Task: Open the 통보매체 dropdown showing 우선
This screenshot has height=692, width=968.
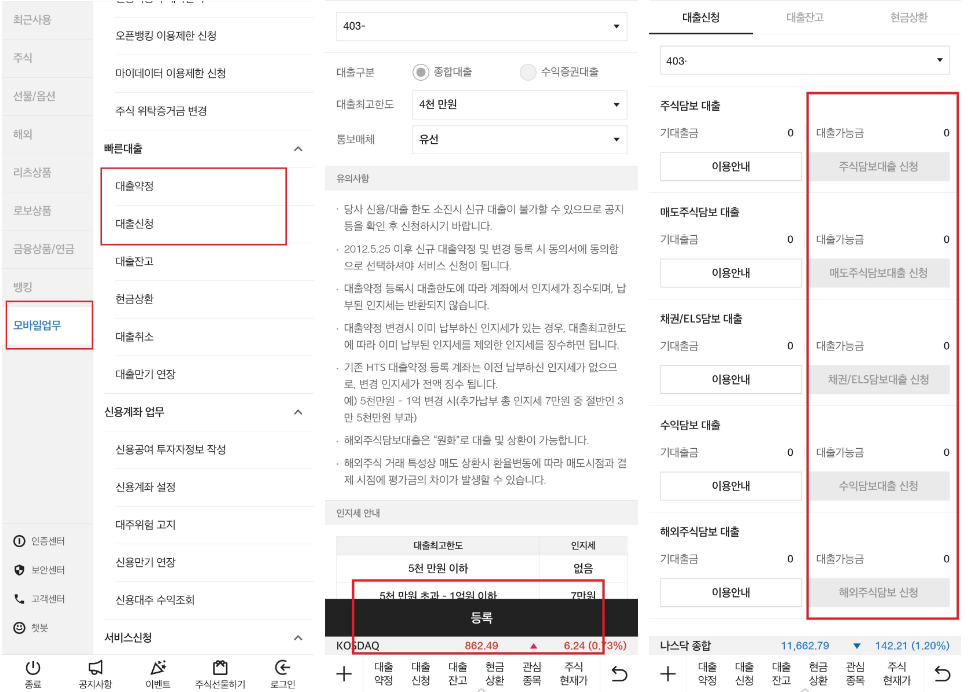Action: click(x=519, y=140)
